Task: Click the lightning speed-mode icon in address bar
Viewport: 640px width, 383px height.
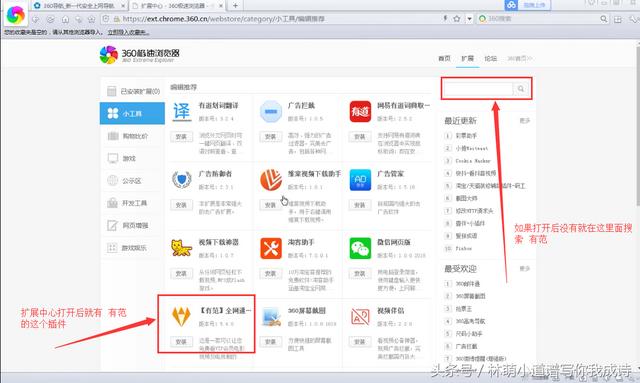Action: [x=445, y=18]
